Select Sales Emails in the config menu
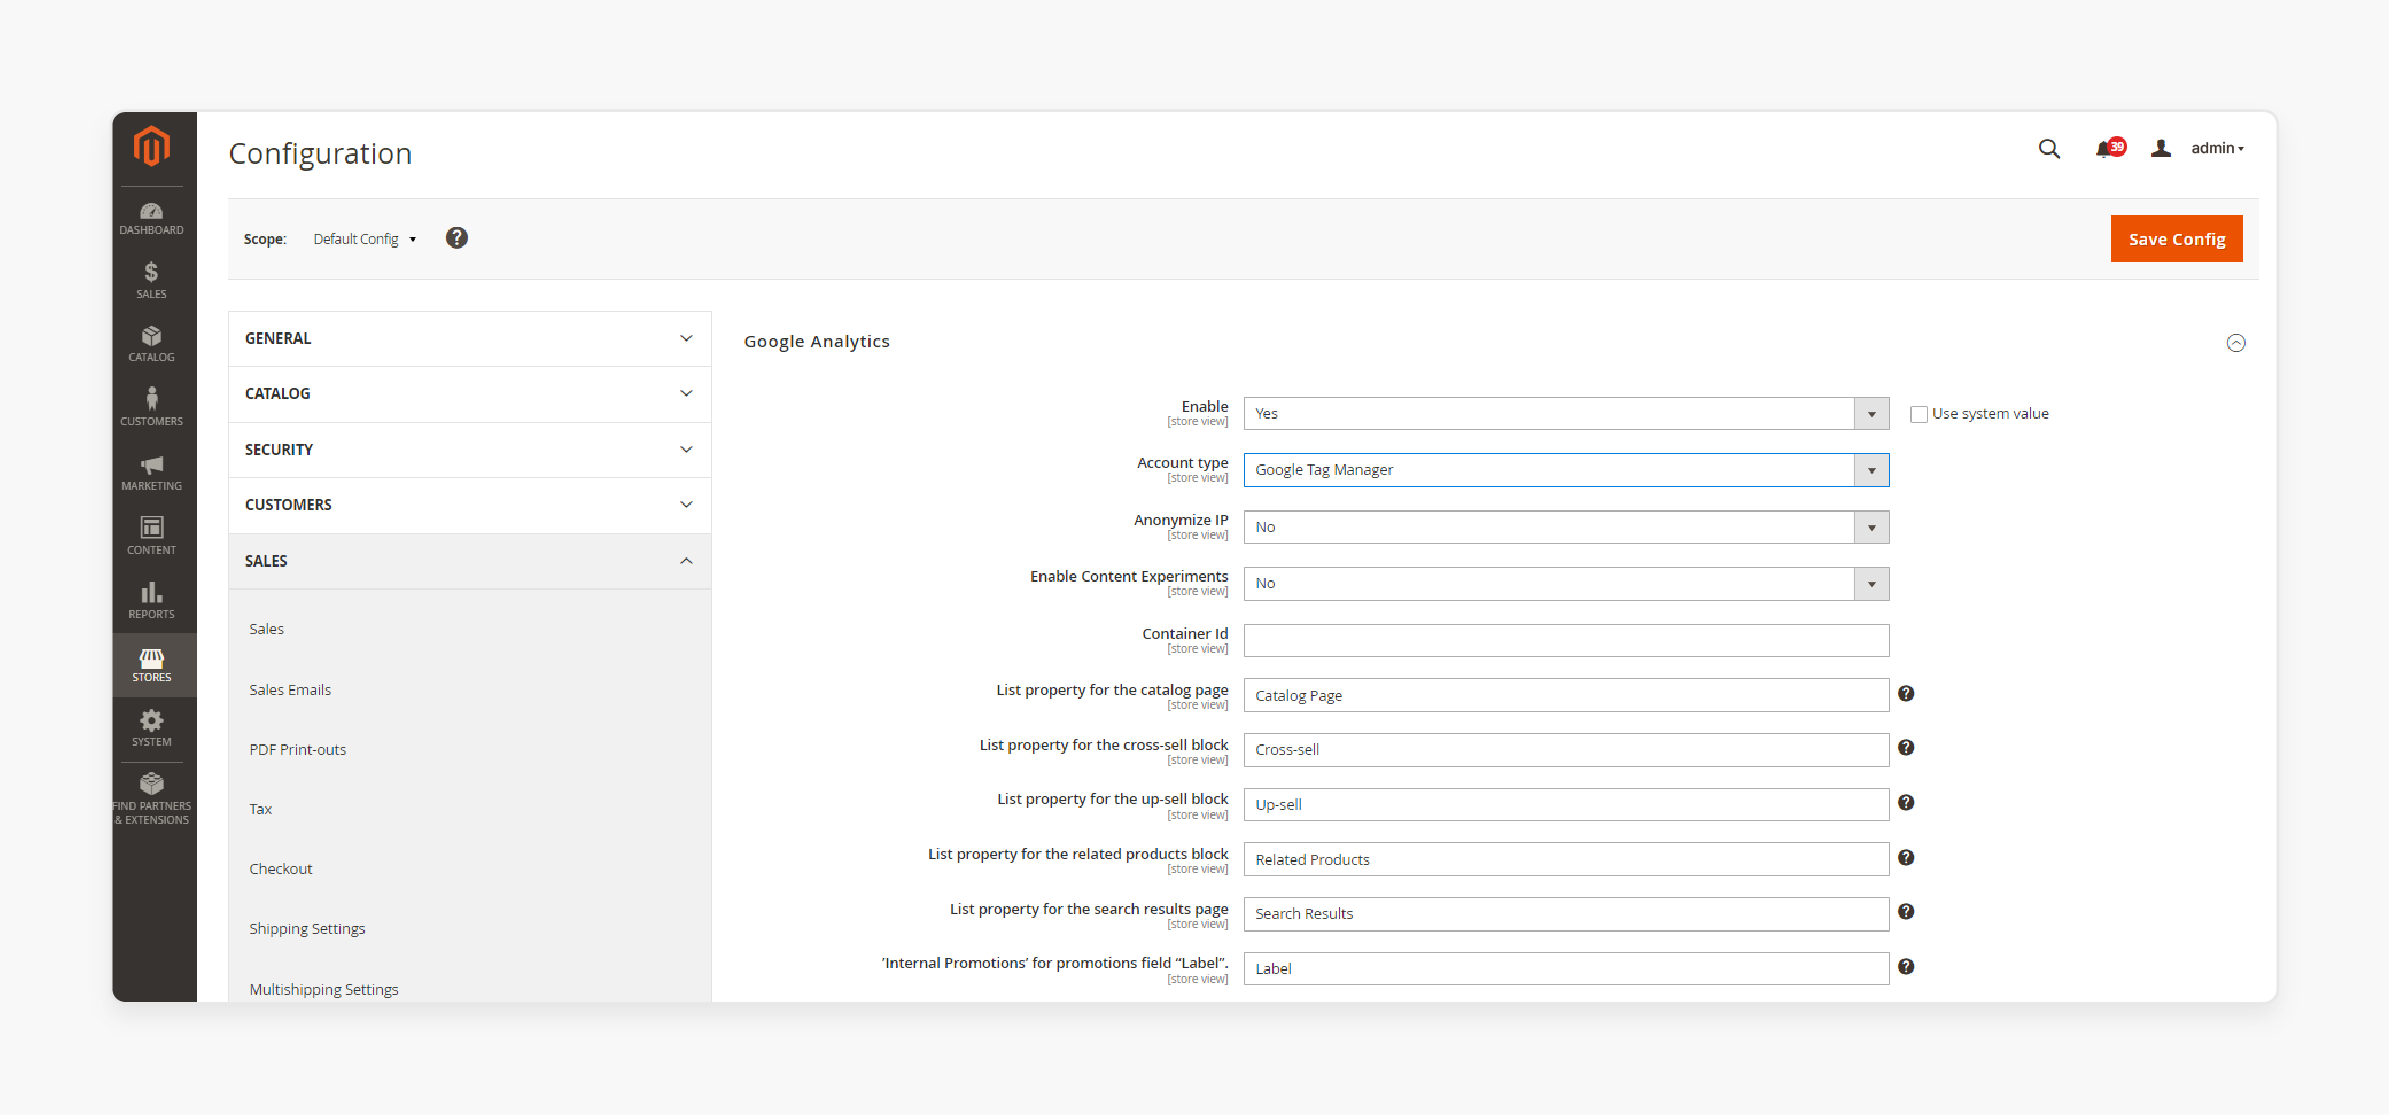The image size is (2389, 1115). point(290,690)
